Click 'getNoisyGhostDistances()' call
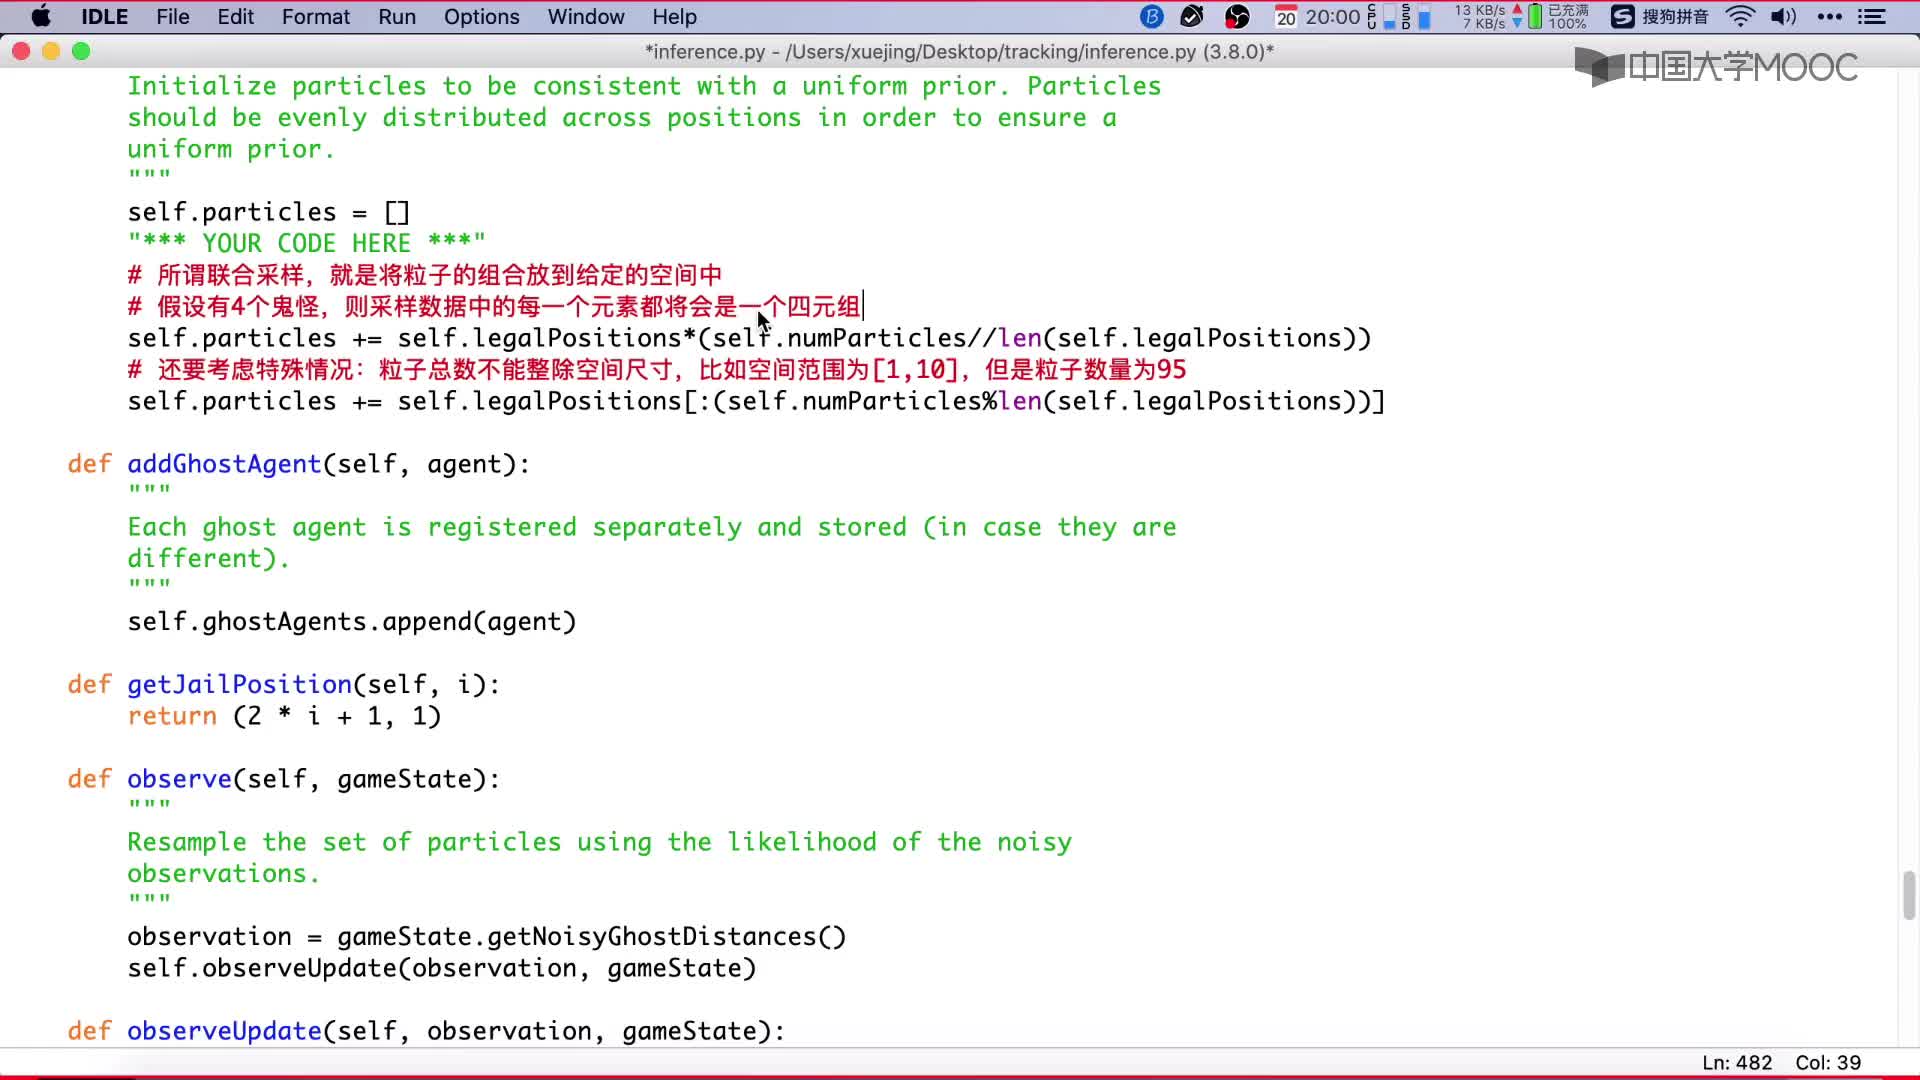The height and width of the screenshot is (1080, 1920). coord(667,937)
